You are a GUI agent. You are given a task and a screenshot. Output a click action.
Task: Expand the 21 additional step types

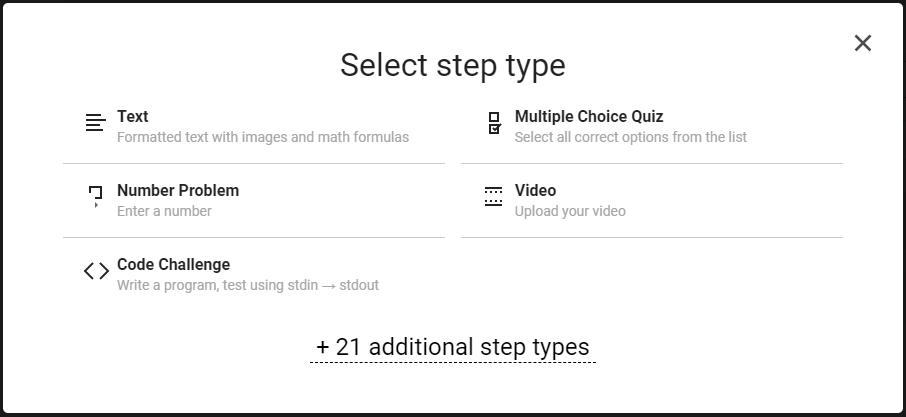(453, 347)
